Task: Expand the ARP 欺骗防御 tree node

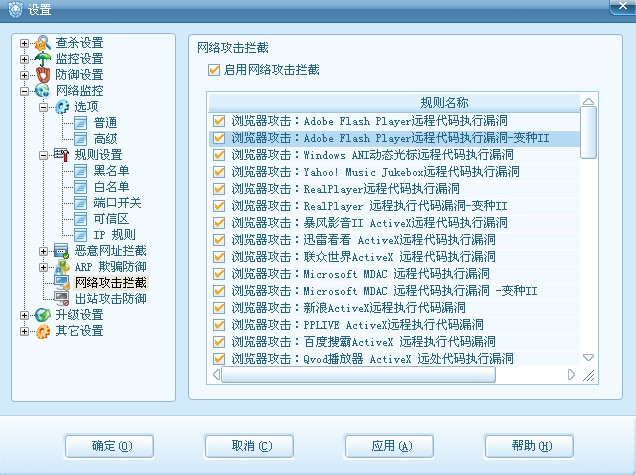Action: 43,267
